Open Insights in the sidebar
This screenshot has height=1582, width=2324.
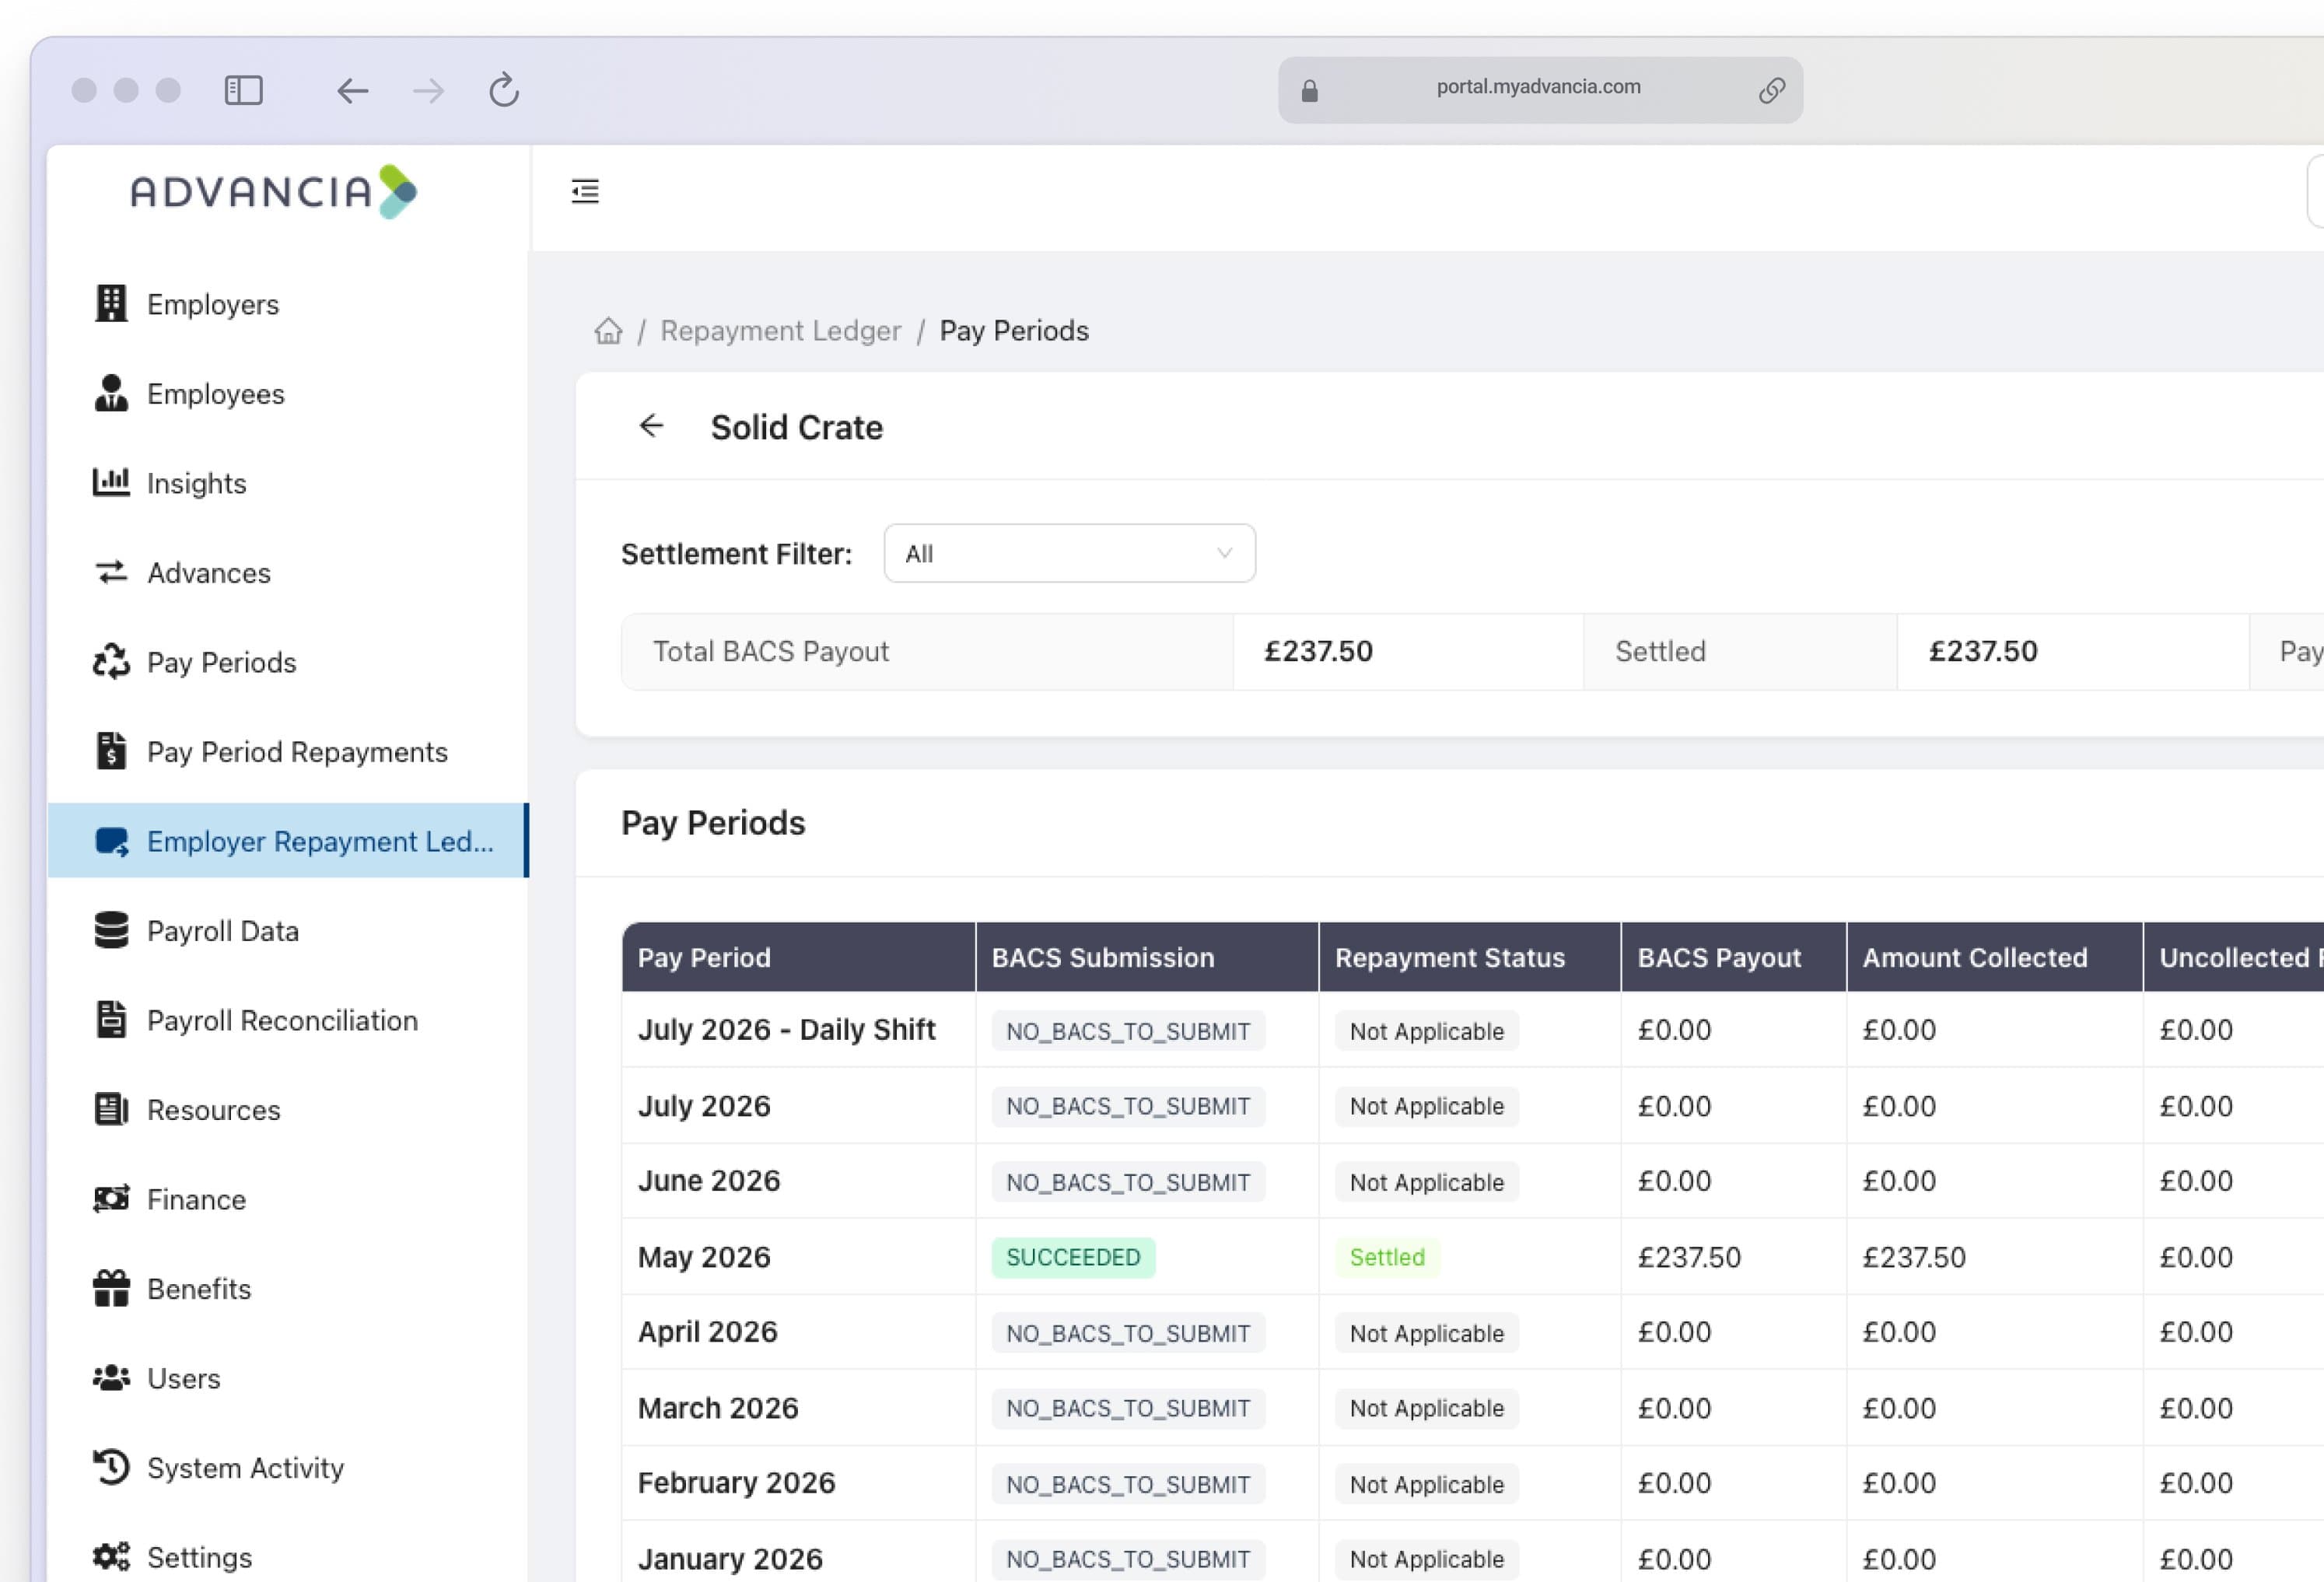point(288,483)
